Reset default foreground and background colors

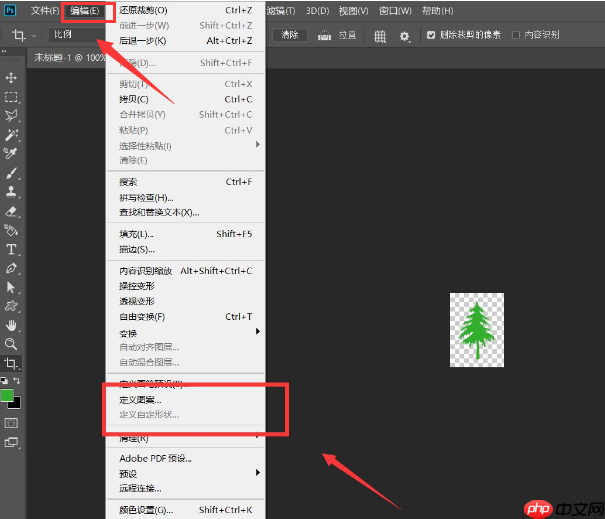4,381
